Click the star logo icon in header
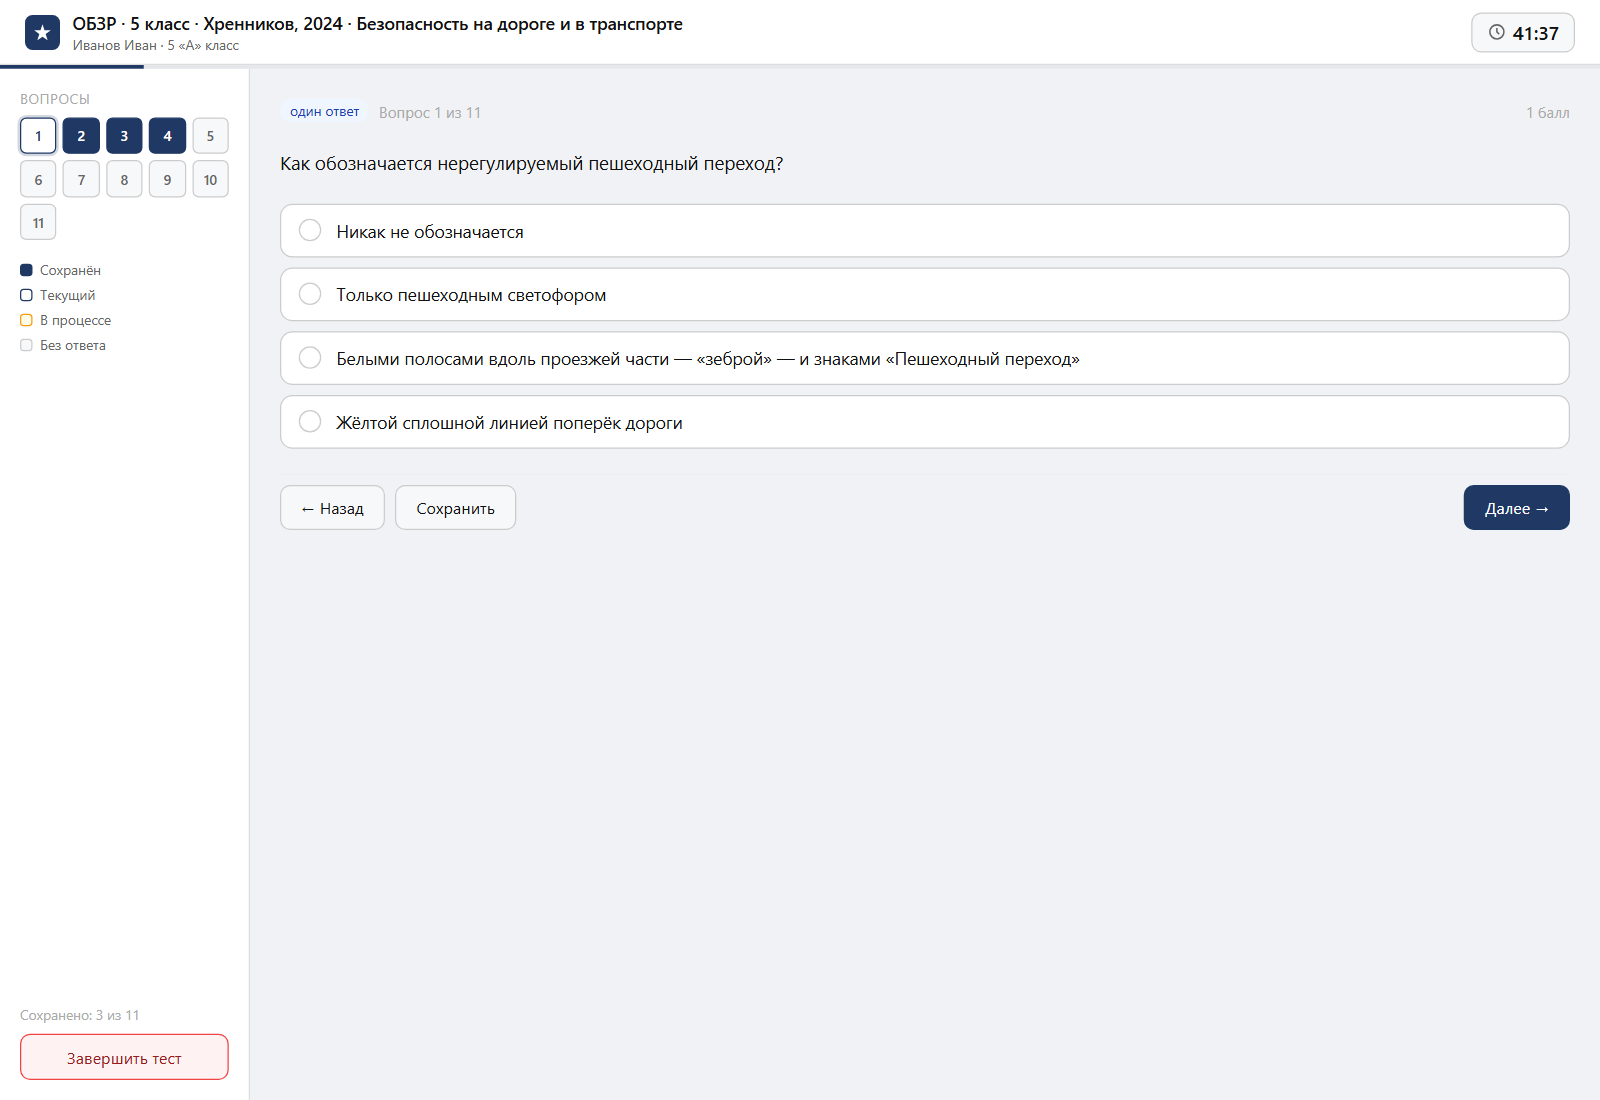This screenshot has height=1100, width=1600. click(x=42, y=33)
